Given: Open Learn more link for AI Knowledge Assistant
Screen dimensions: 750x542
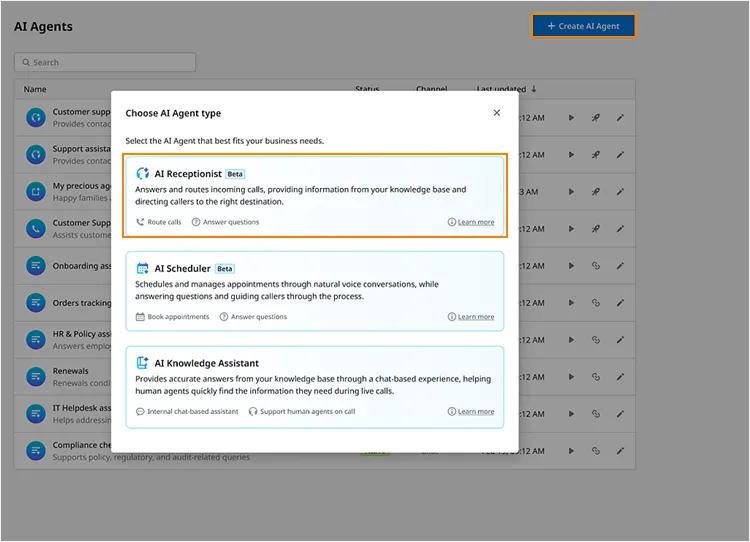Looking at the screenshot, I should click(475, 411).
